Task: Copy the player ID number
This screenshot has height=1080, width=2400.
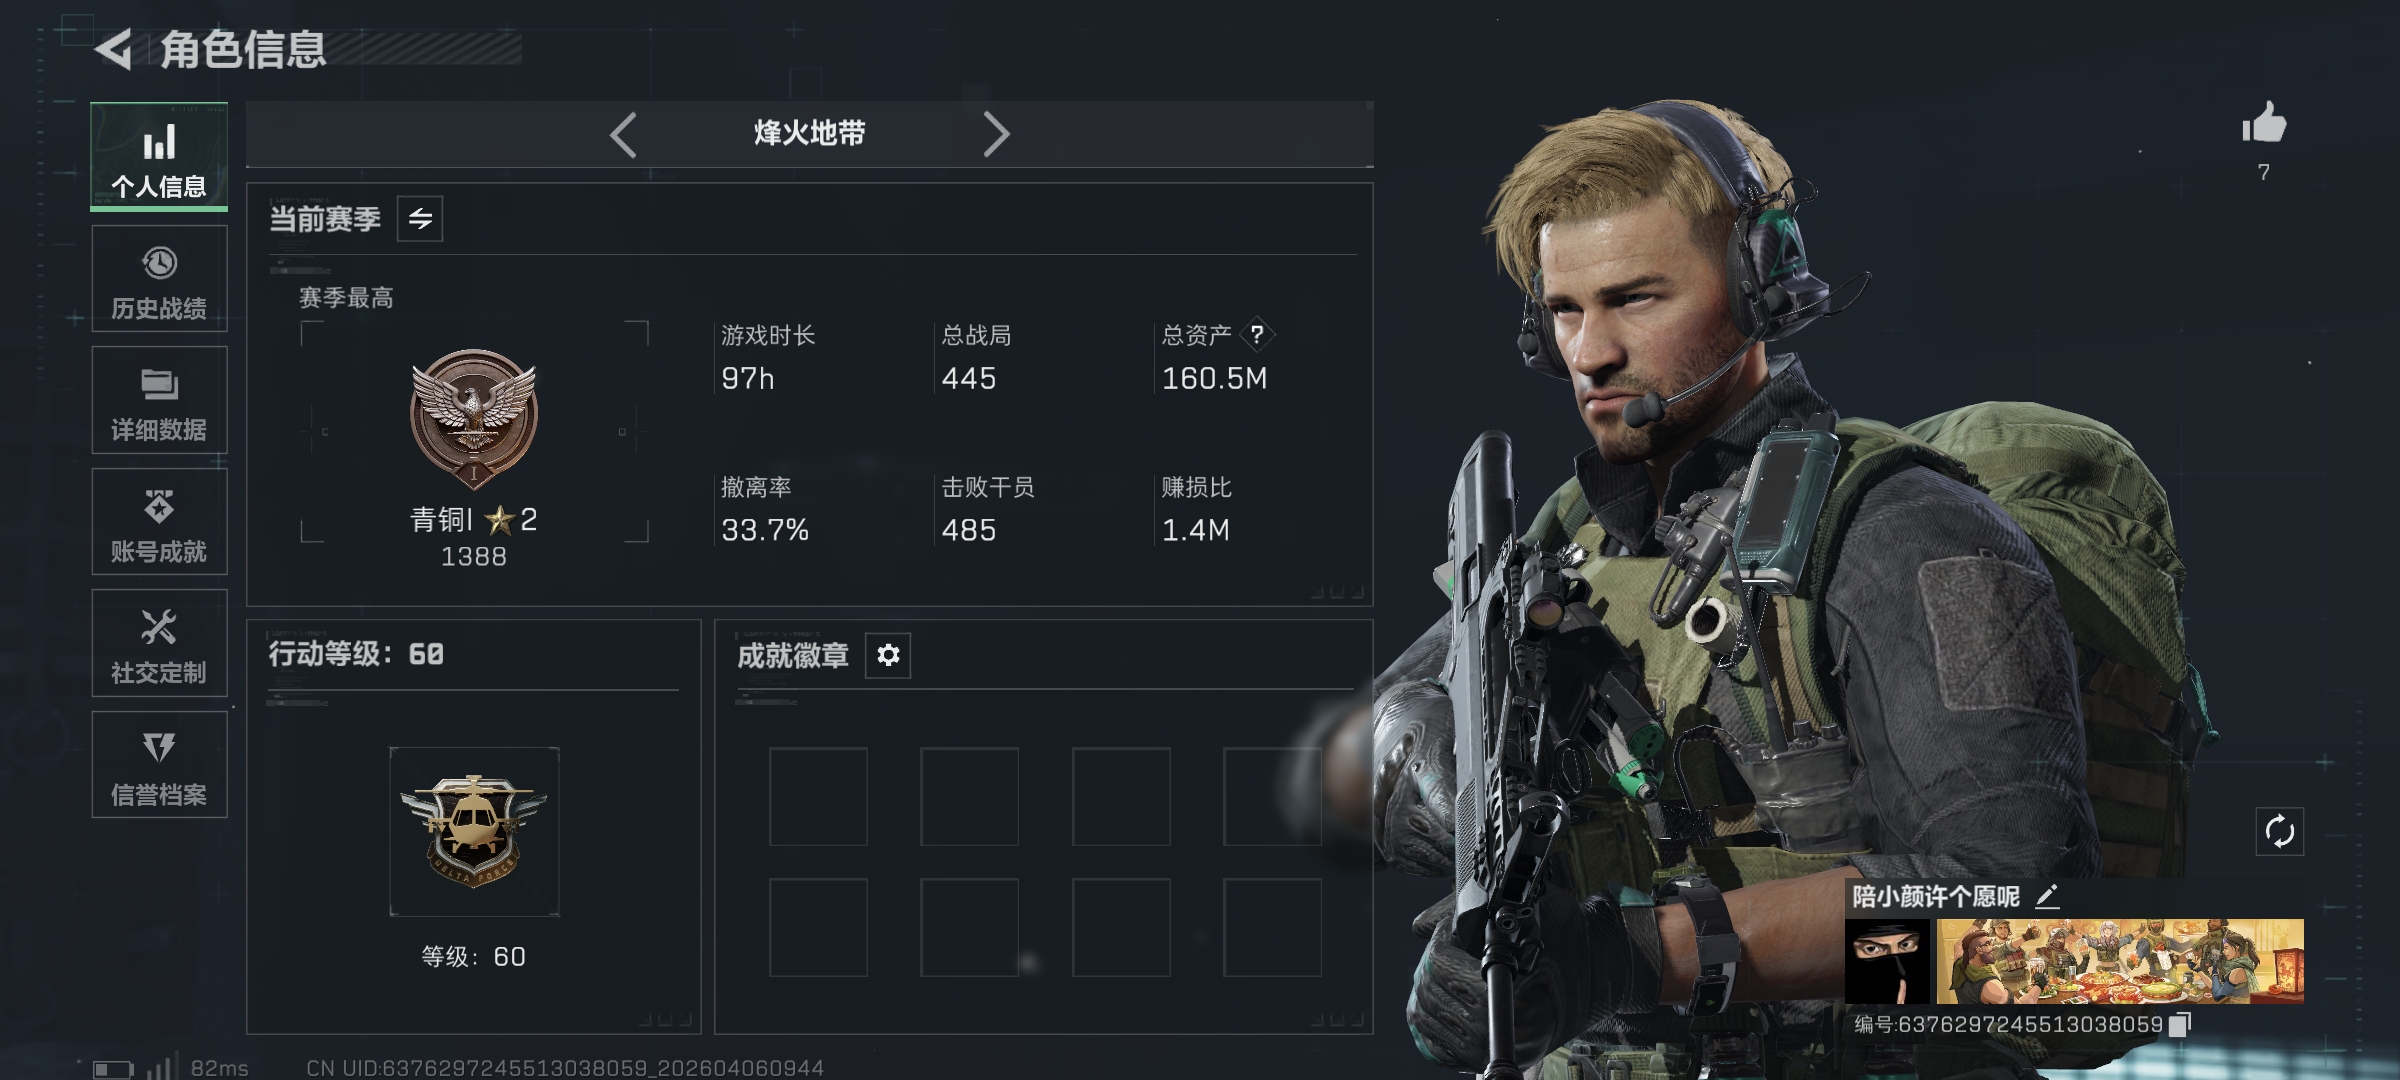Action: (x=2179, y=1024)
